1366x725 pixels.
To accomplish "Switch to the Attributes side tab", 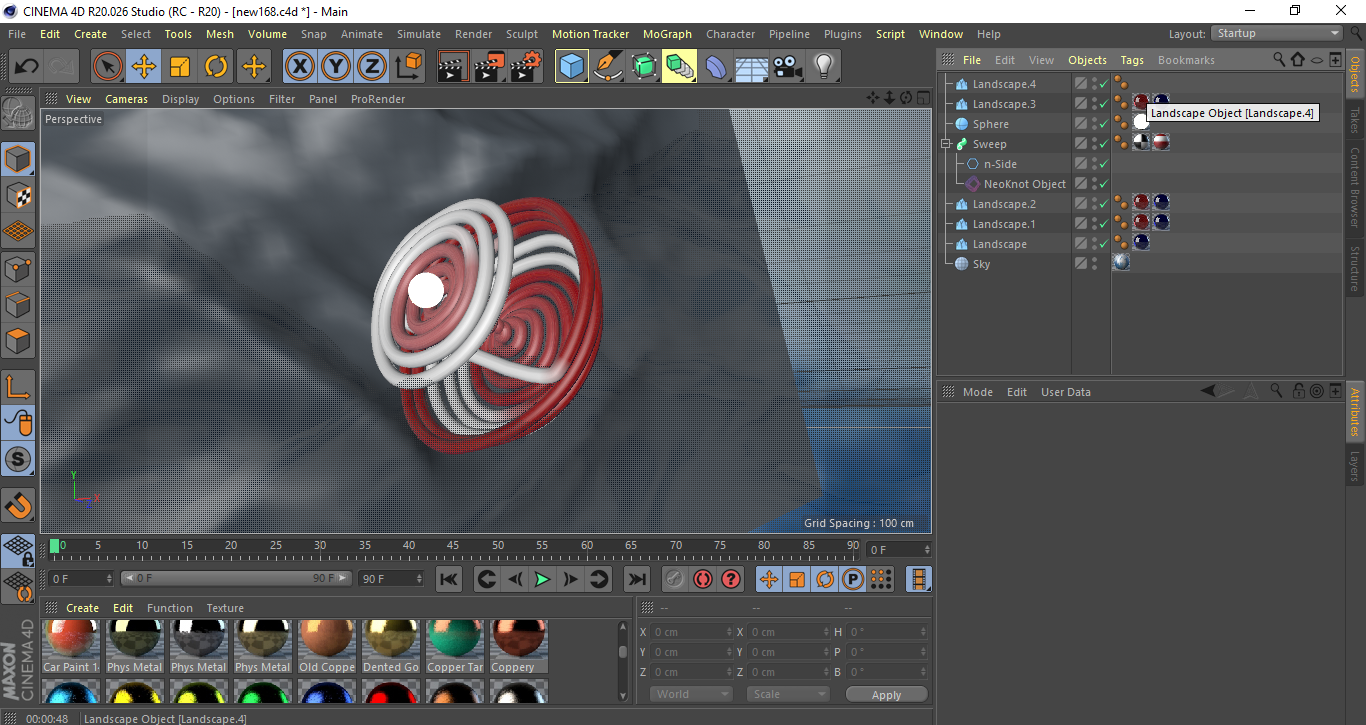I will coord(1355,412).
